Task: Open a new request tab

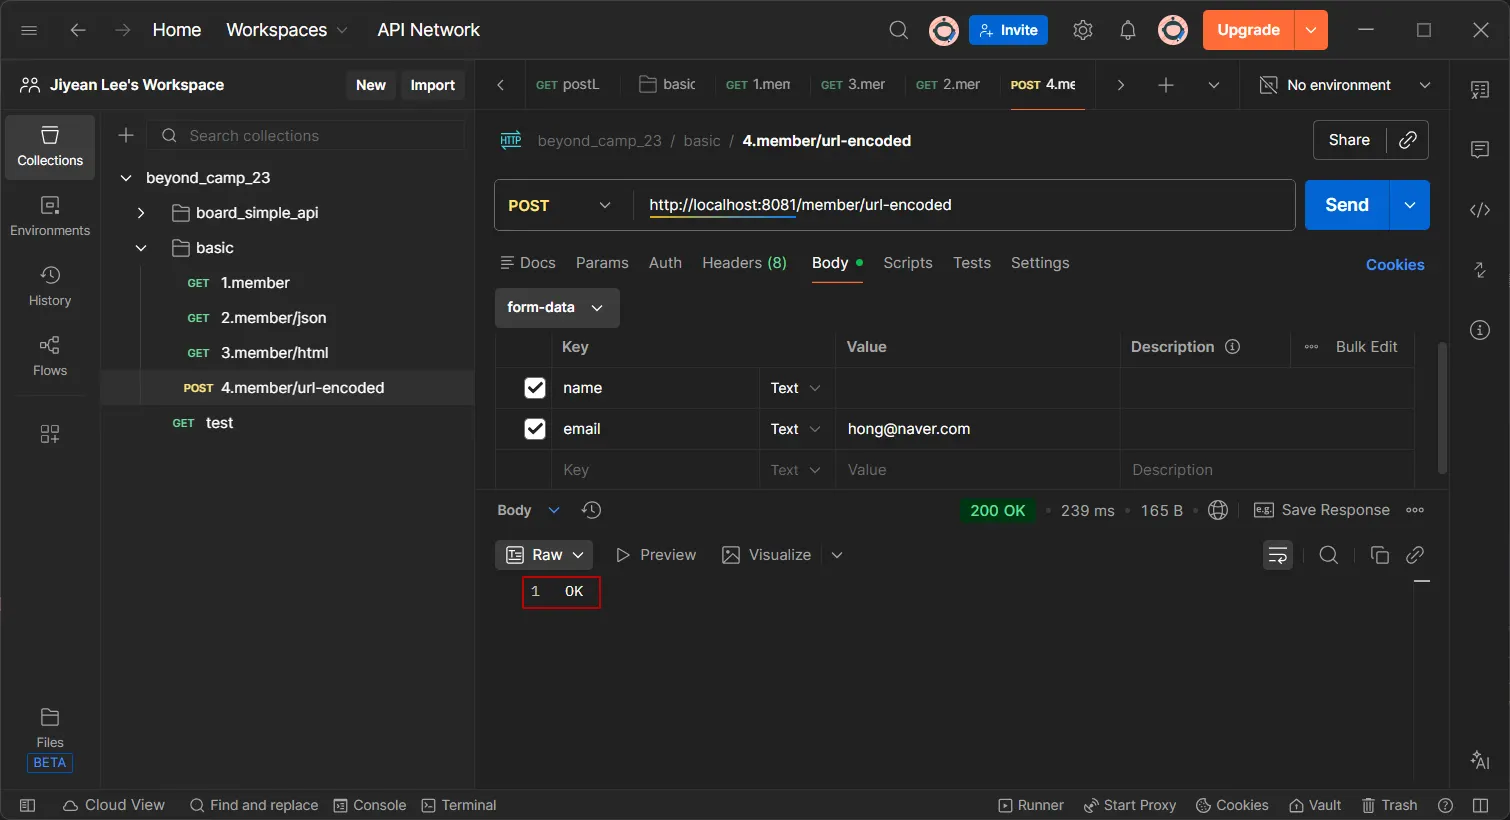Action: point(1166,85)
